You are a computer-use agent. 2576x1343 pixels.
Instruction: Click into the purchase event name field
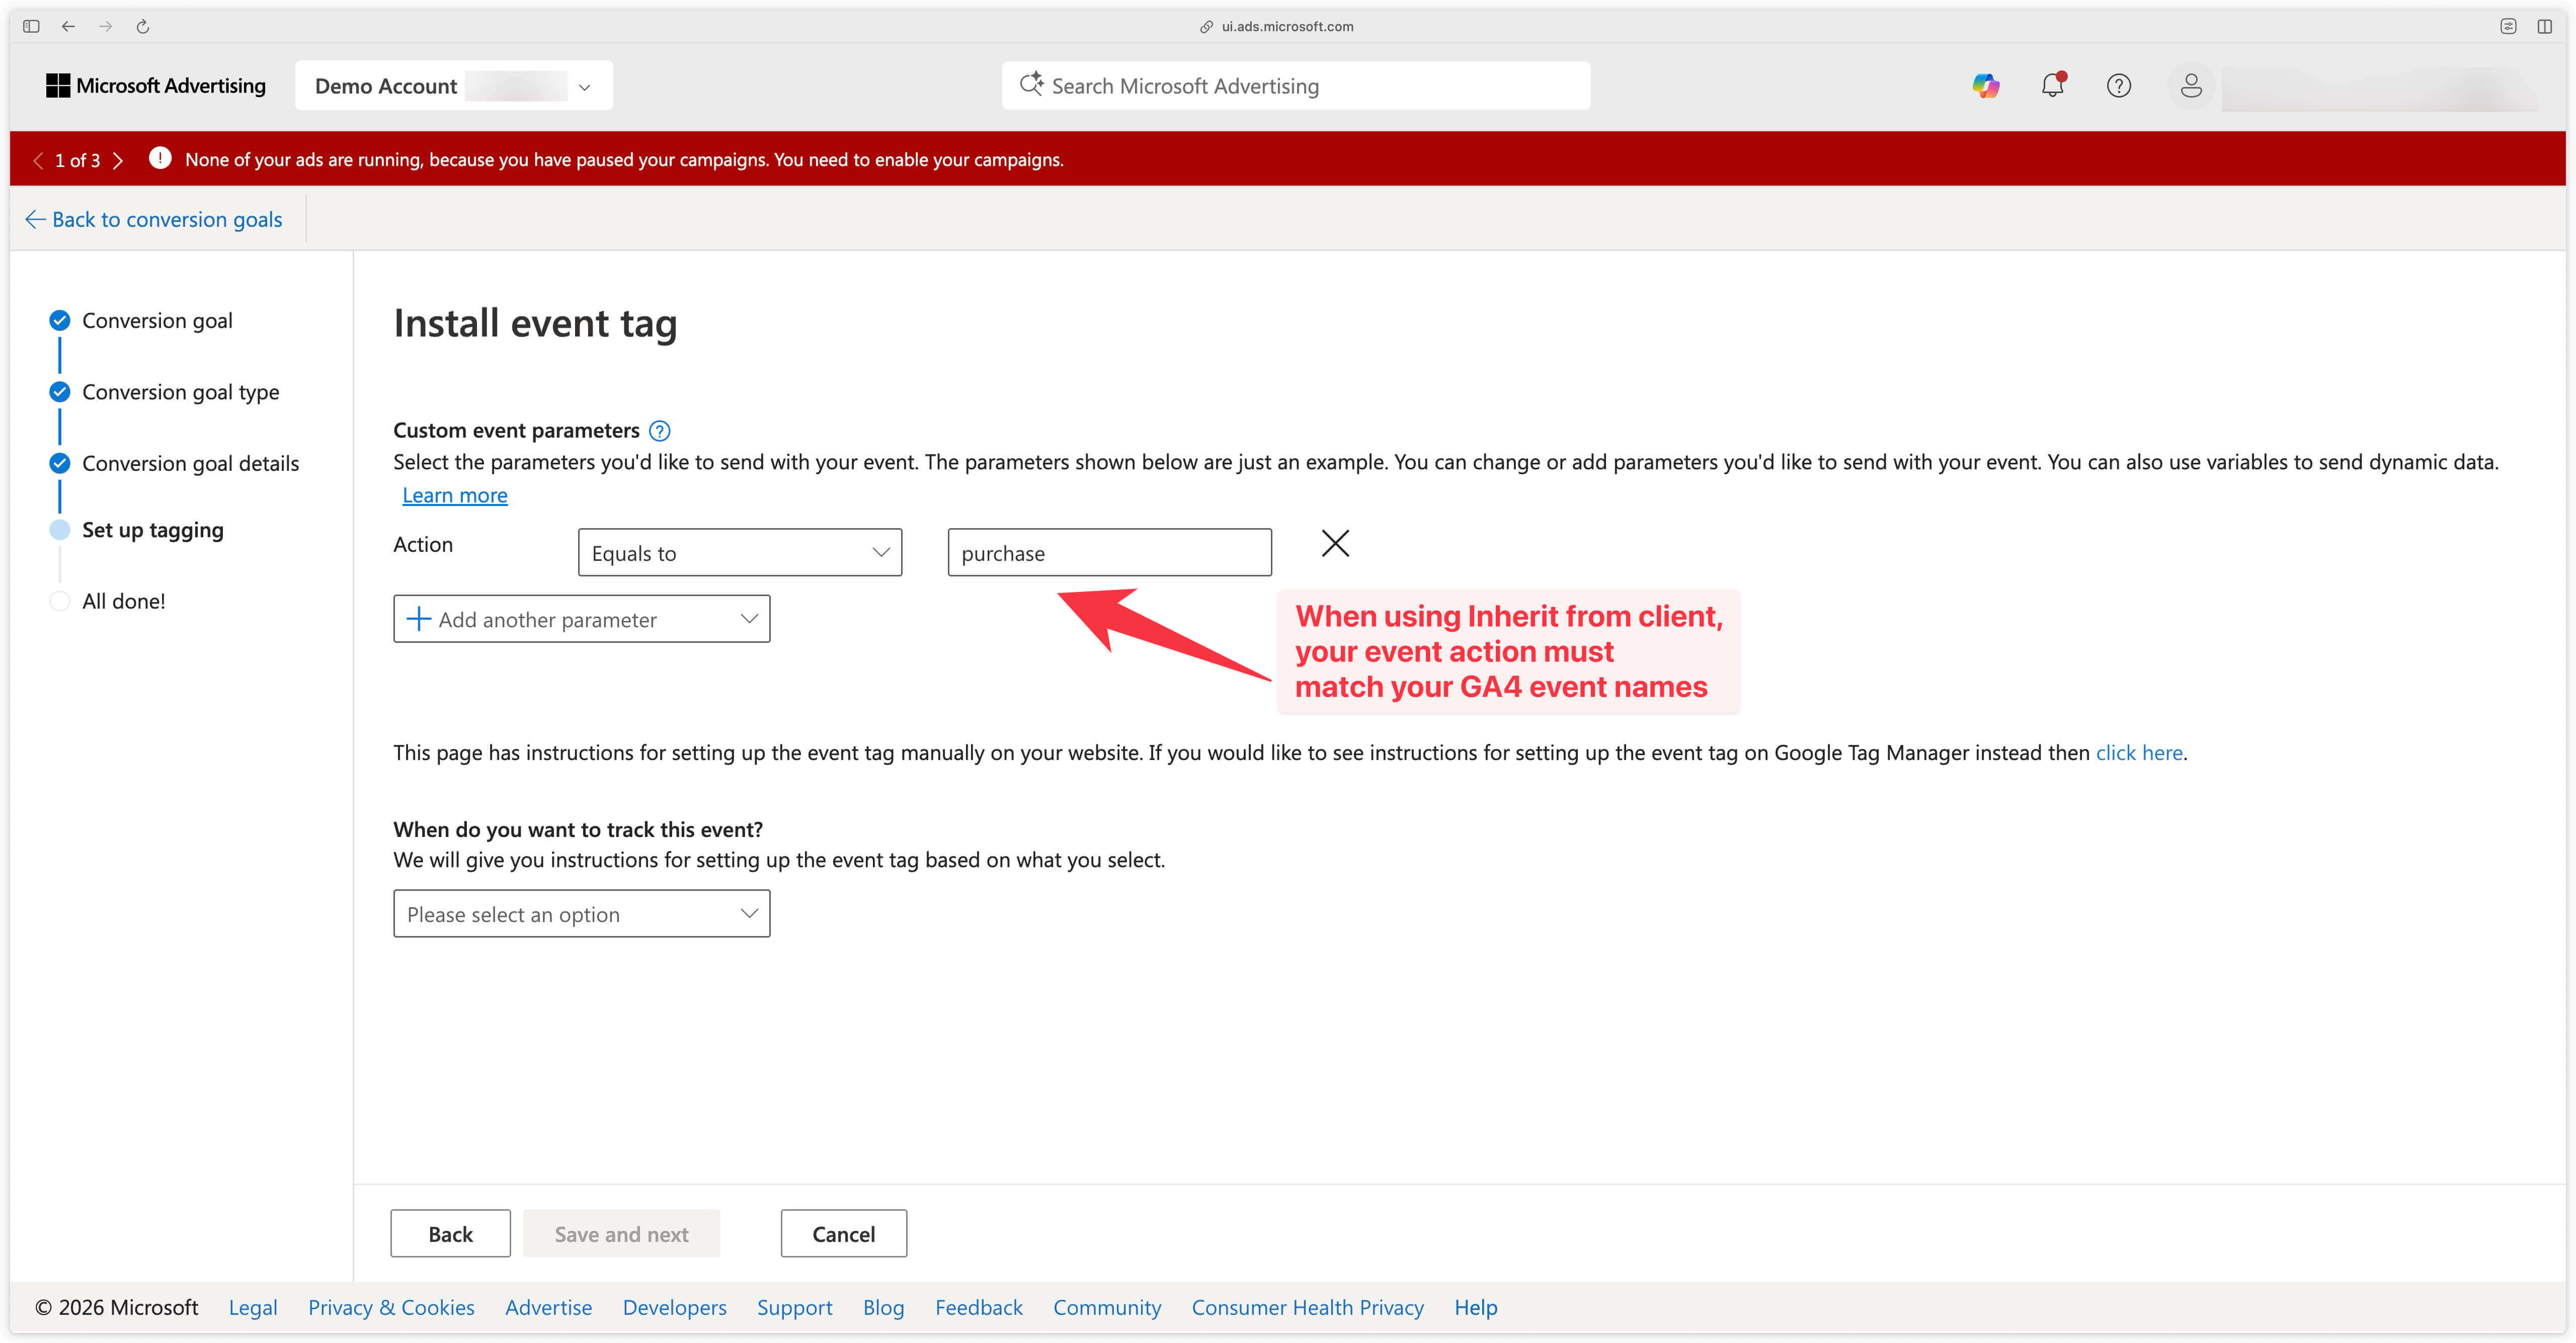[1108, 552]
